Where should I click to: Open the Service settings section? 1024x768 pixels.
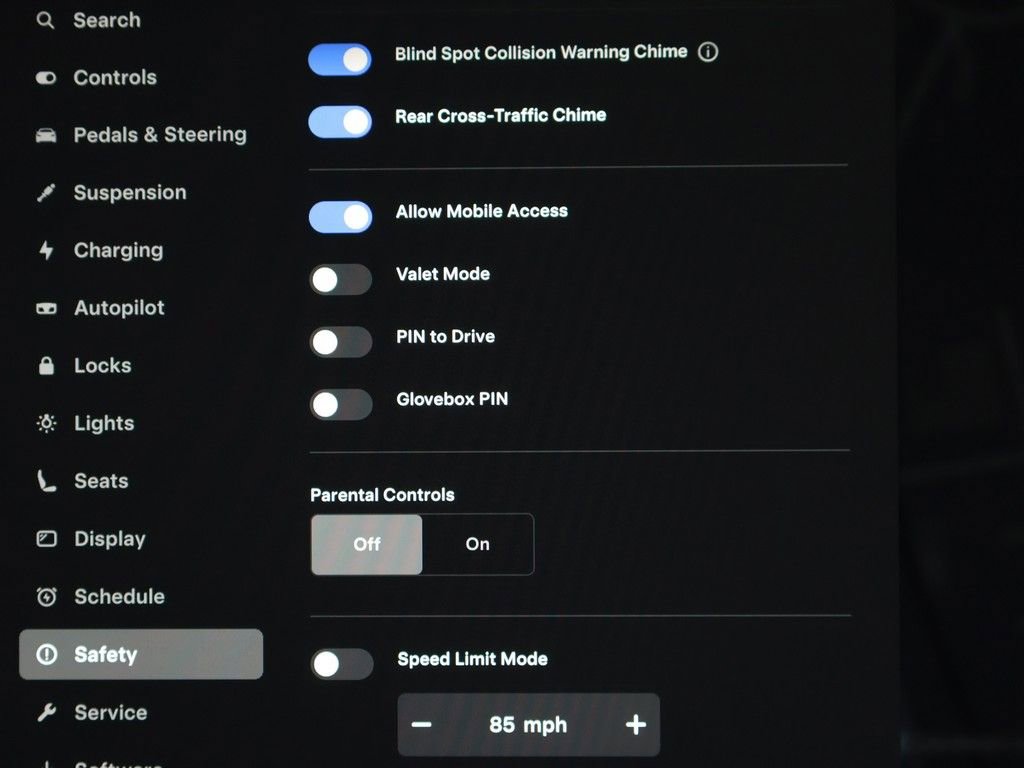point(109,712)
